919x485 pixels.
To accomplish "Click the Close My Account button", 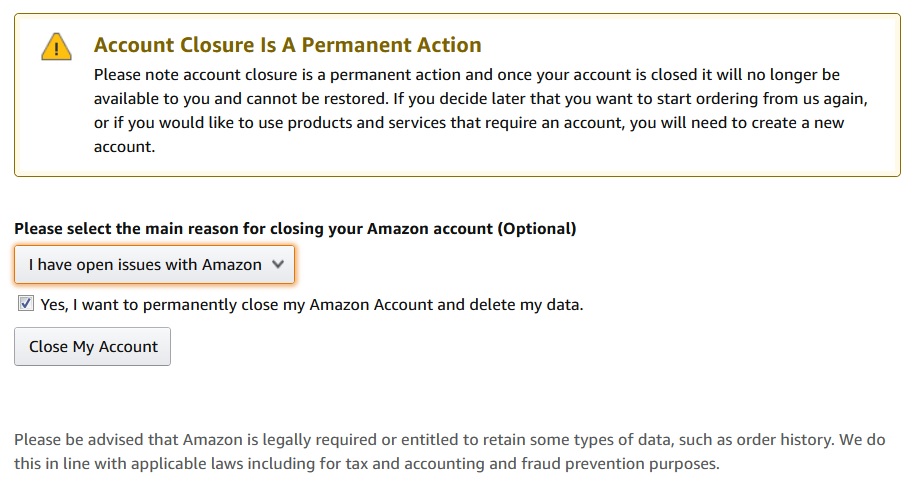I will [93, 347].
